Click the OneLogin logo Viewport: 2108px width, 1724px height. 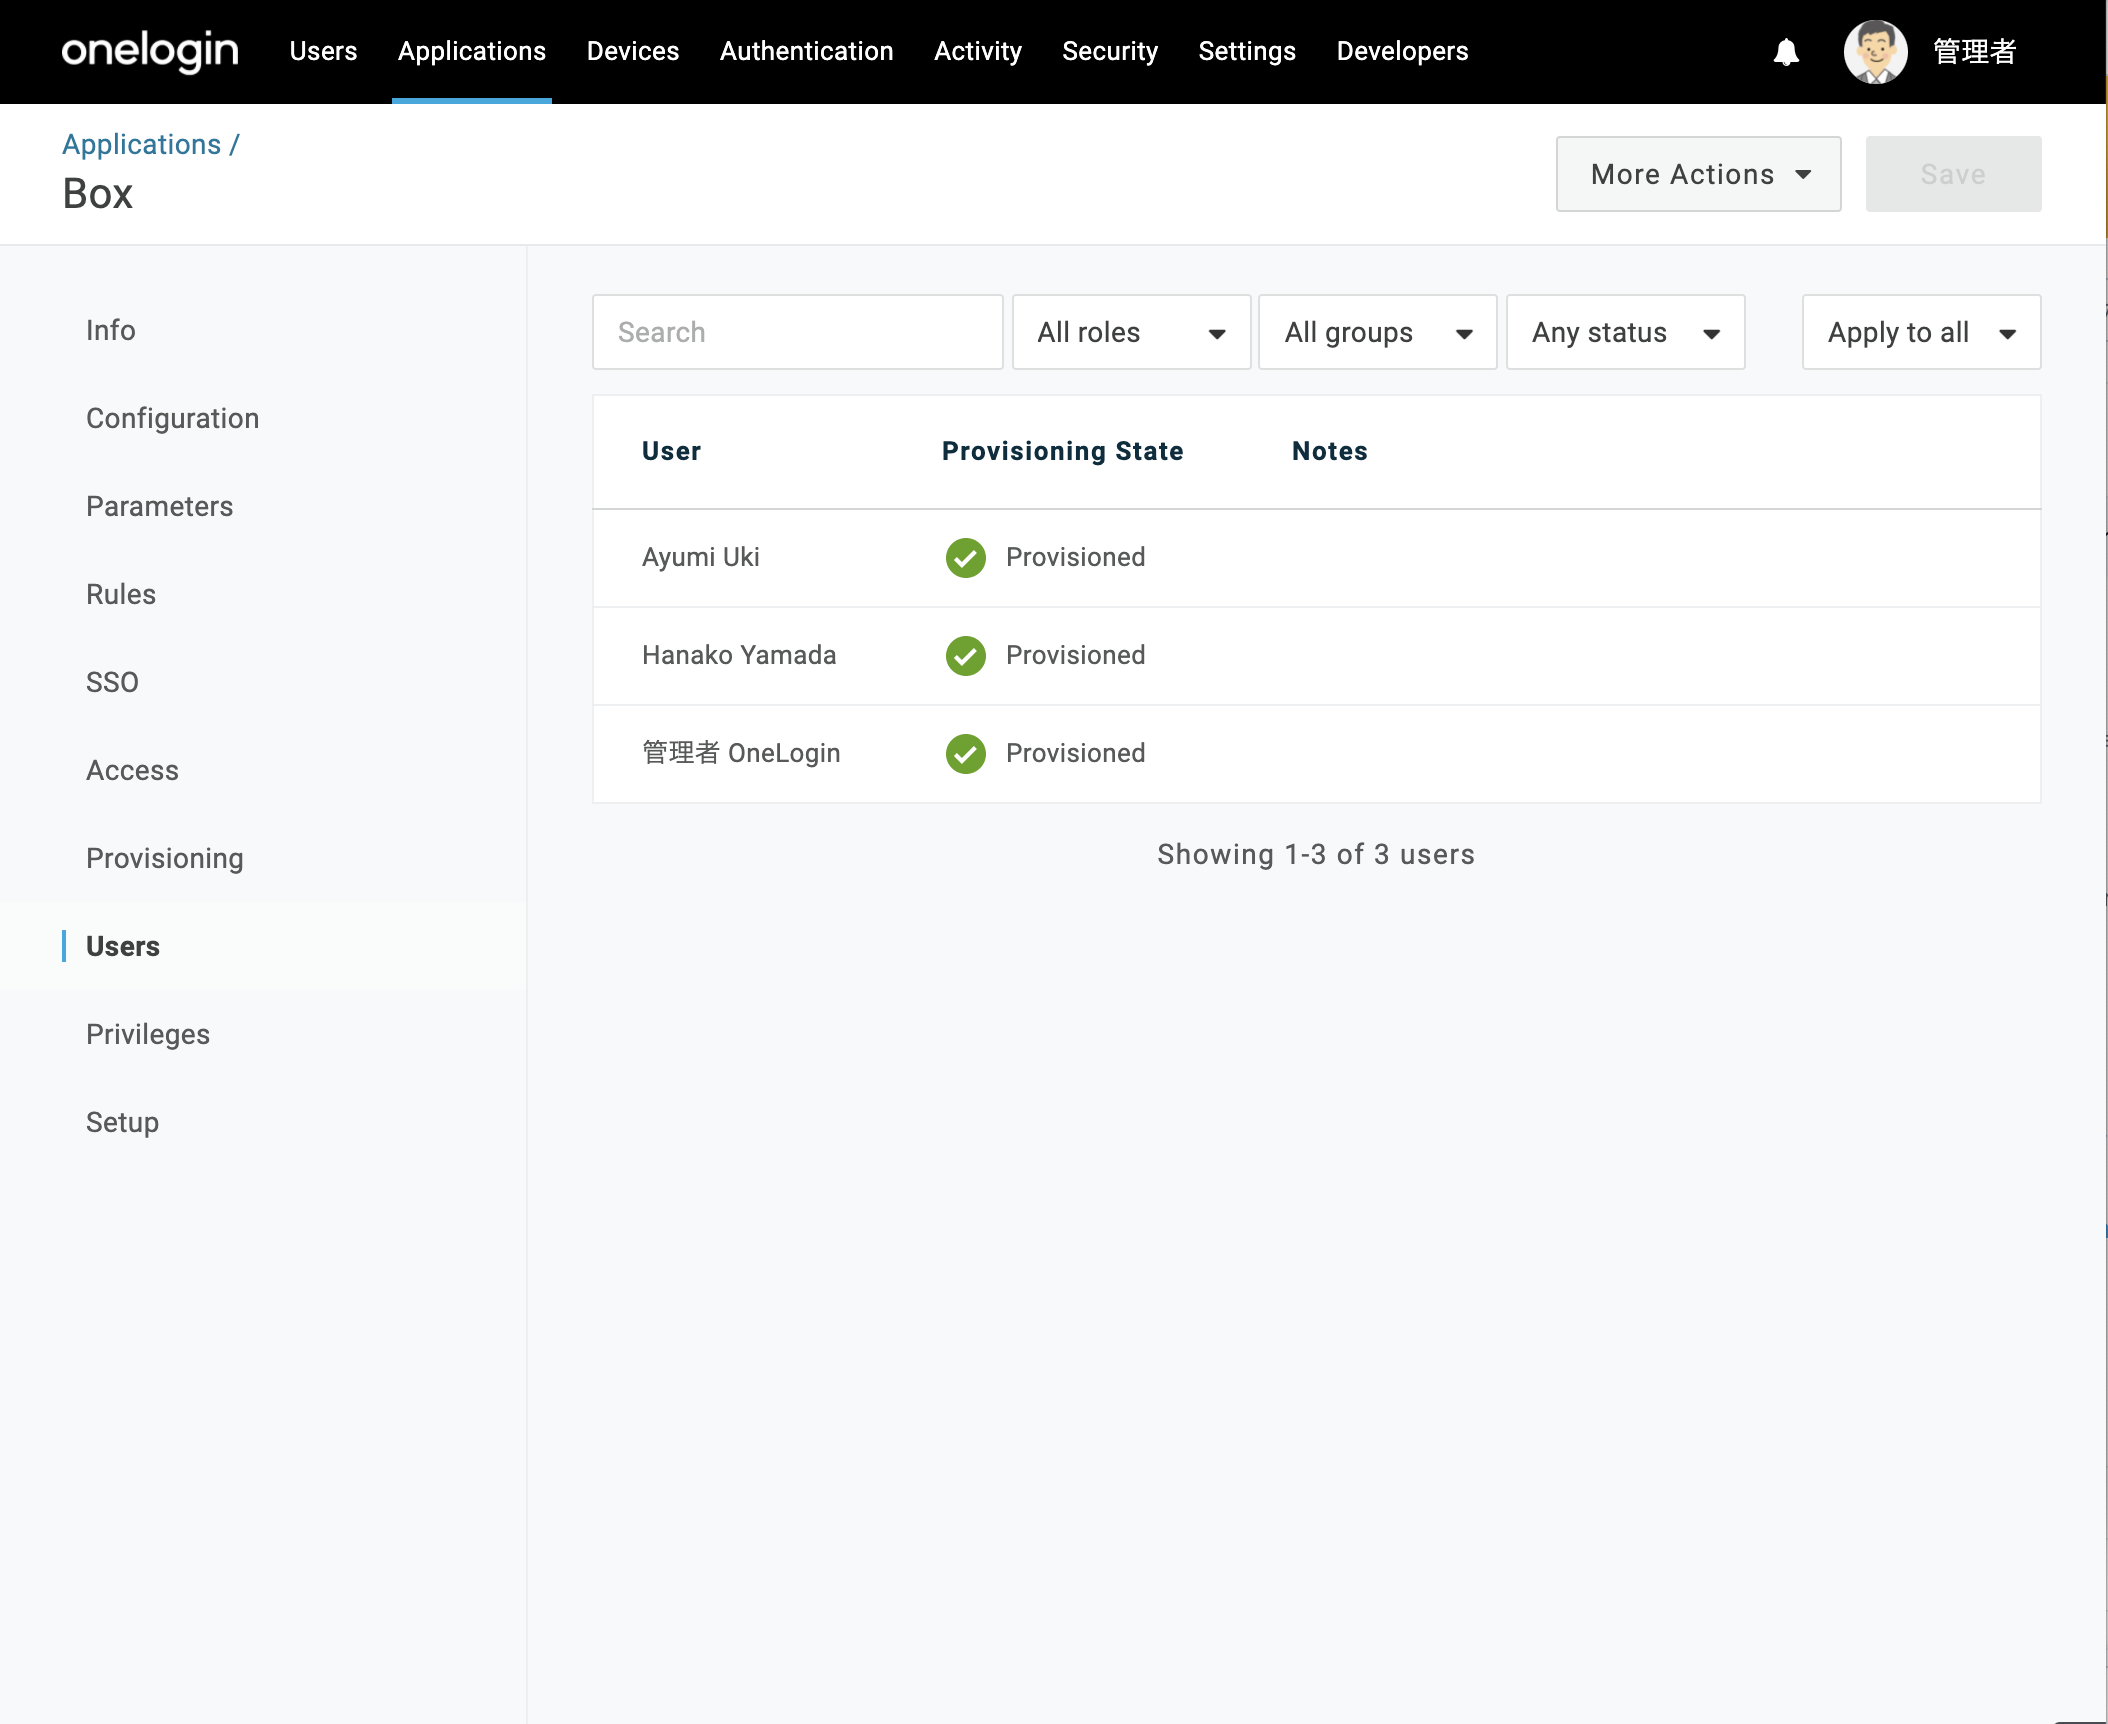(x=150, y=50)
